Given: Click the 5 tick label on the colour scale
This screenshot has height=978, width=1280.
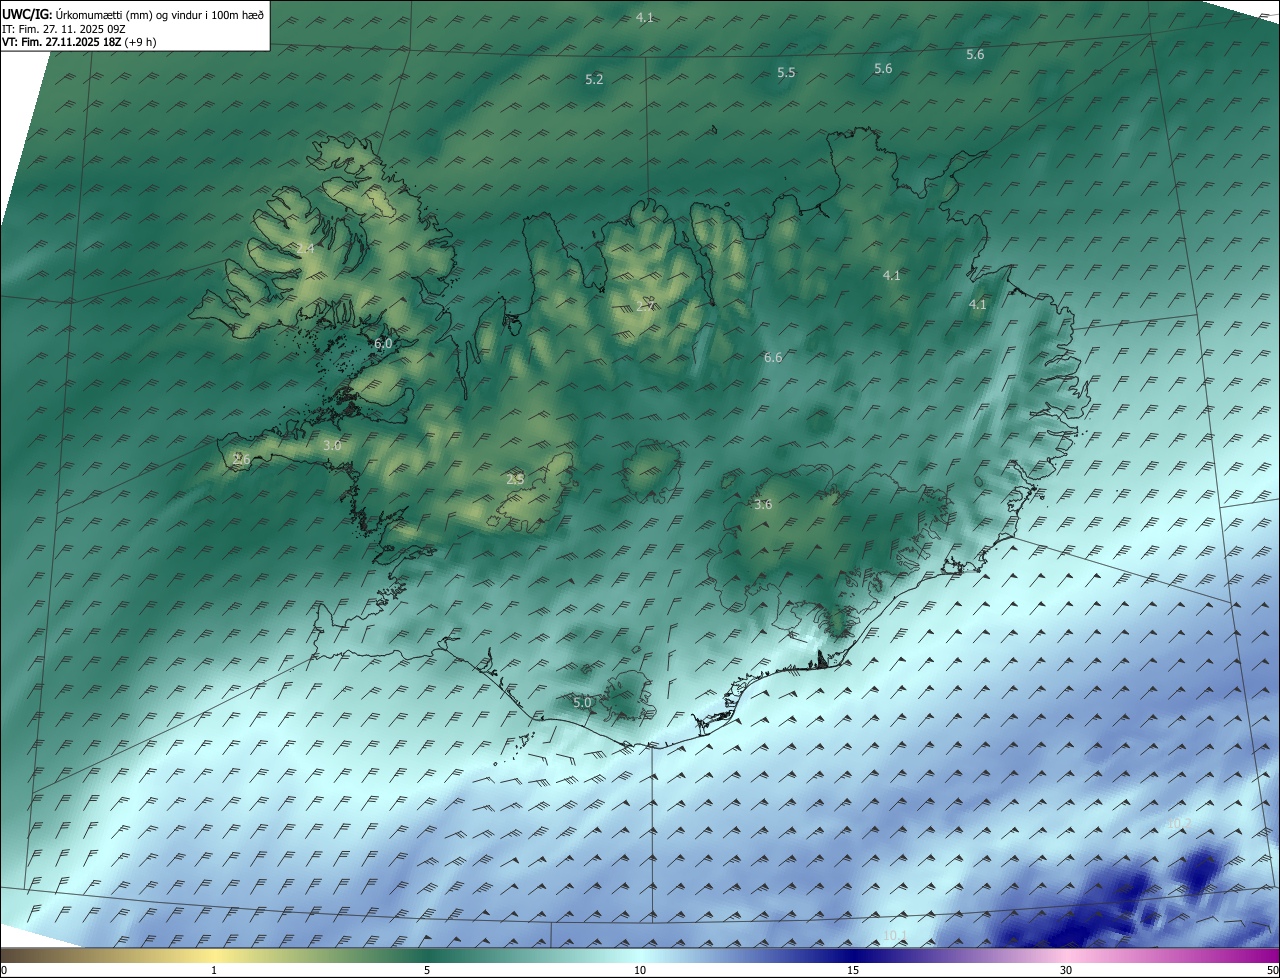Looking at the screenshot, I should click(x=427, y=970).
